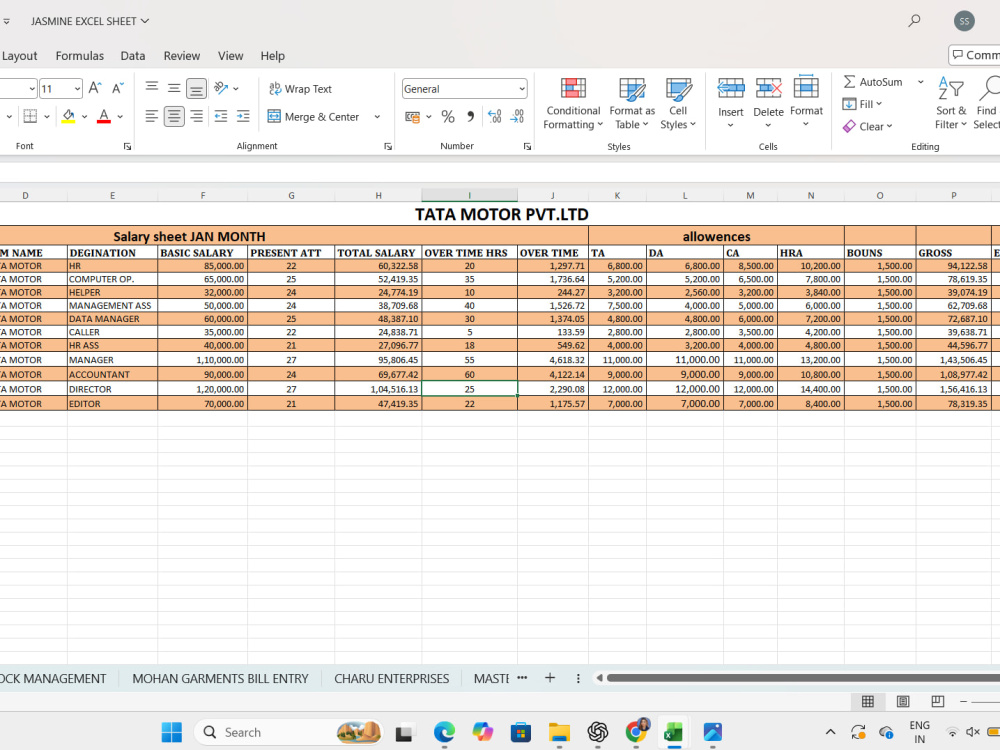Click AutoSum
1000x750 pixels.
(x=873, y=82)
